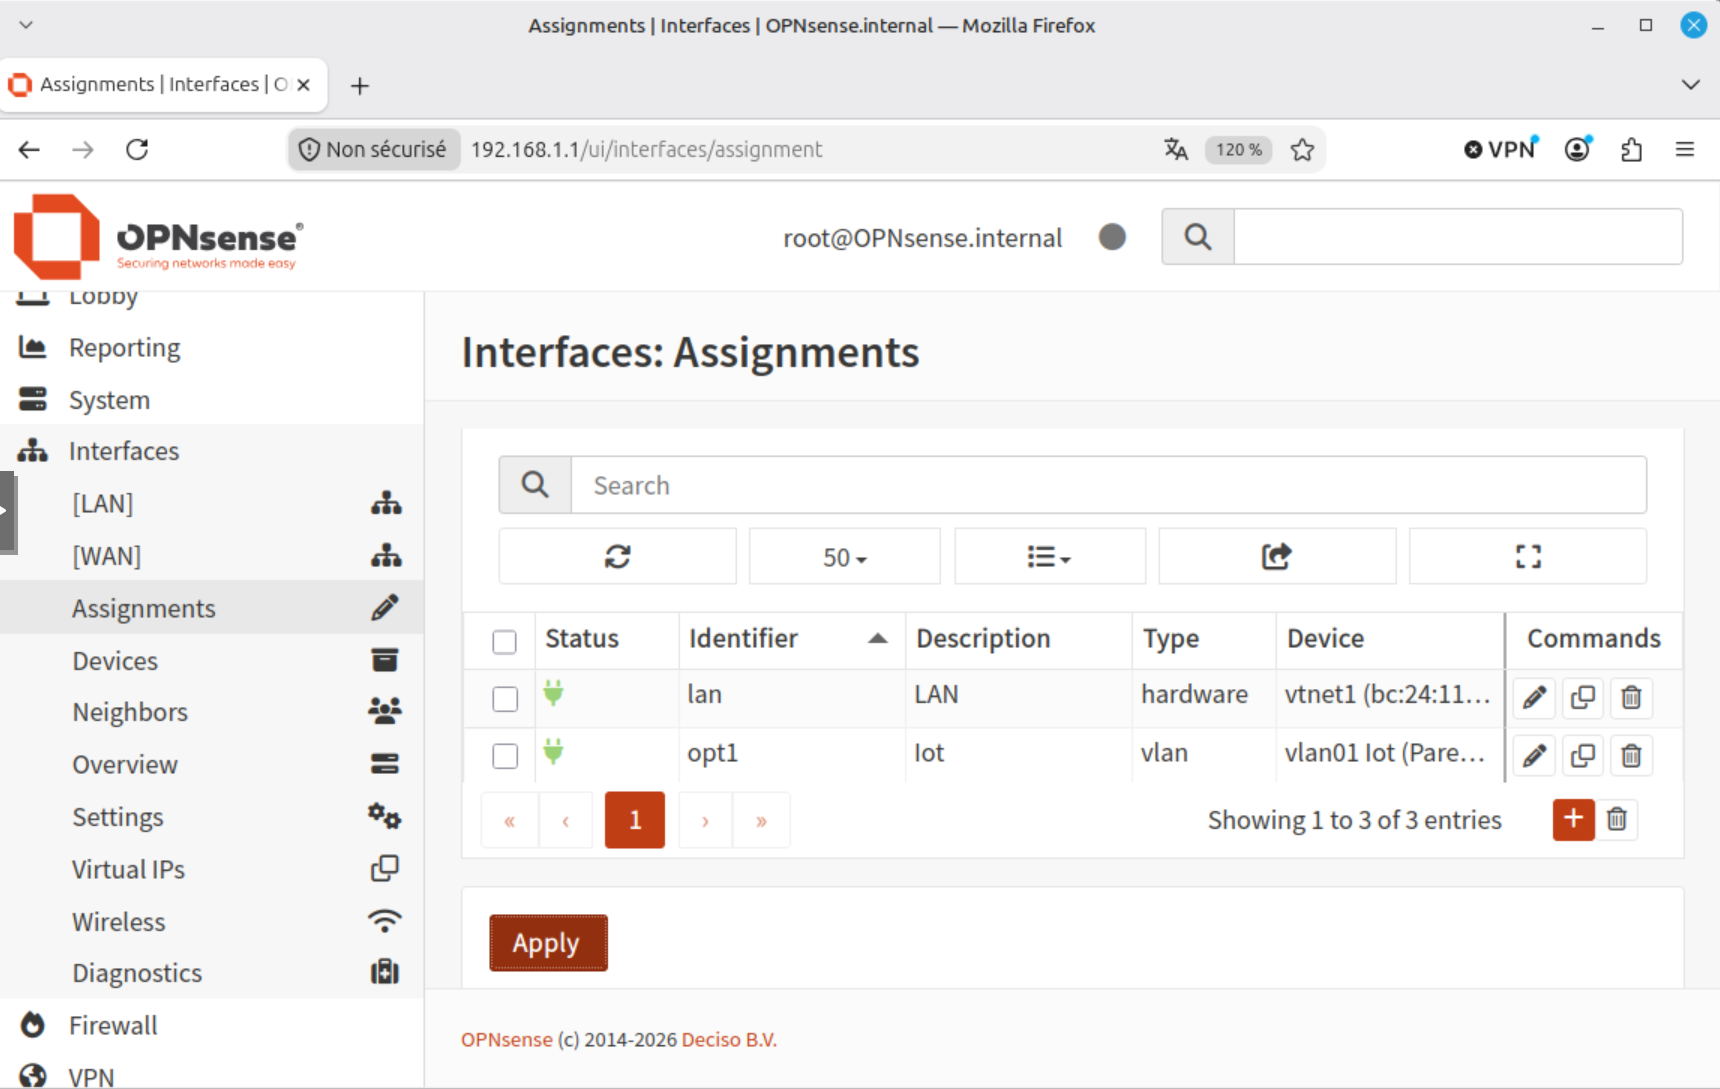Delete the opt1 row with trash icon
This screenshot has height=1089, width=1720.
point(1631,755)
